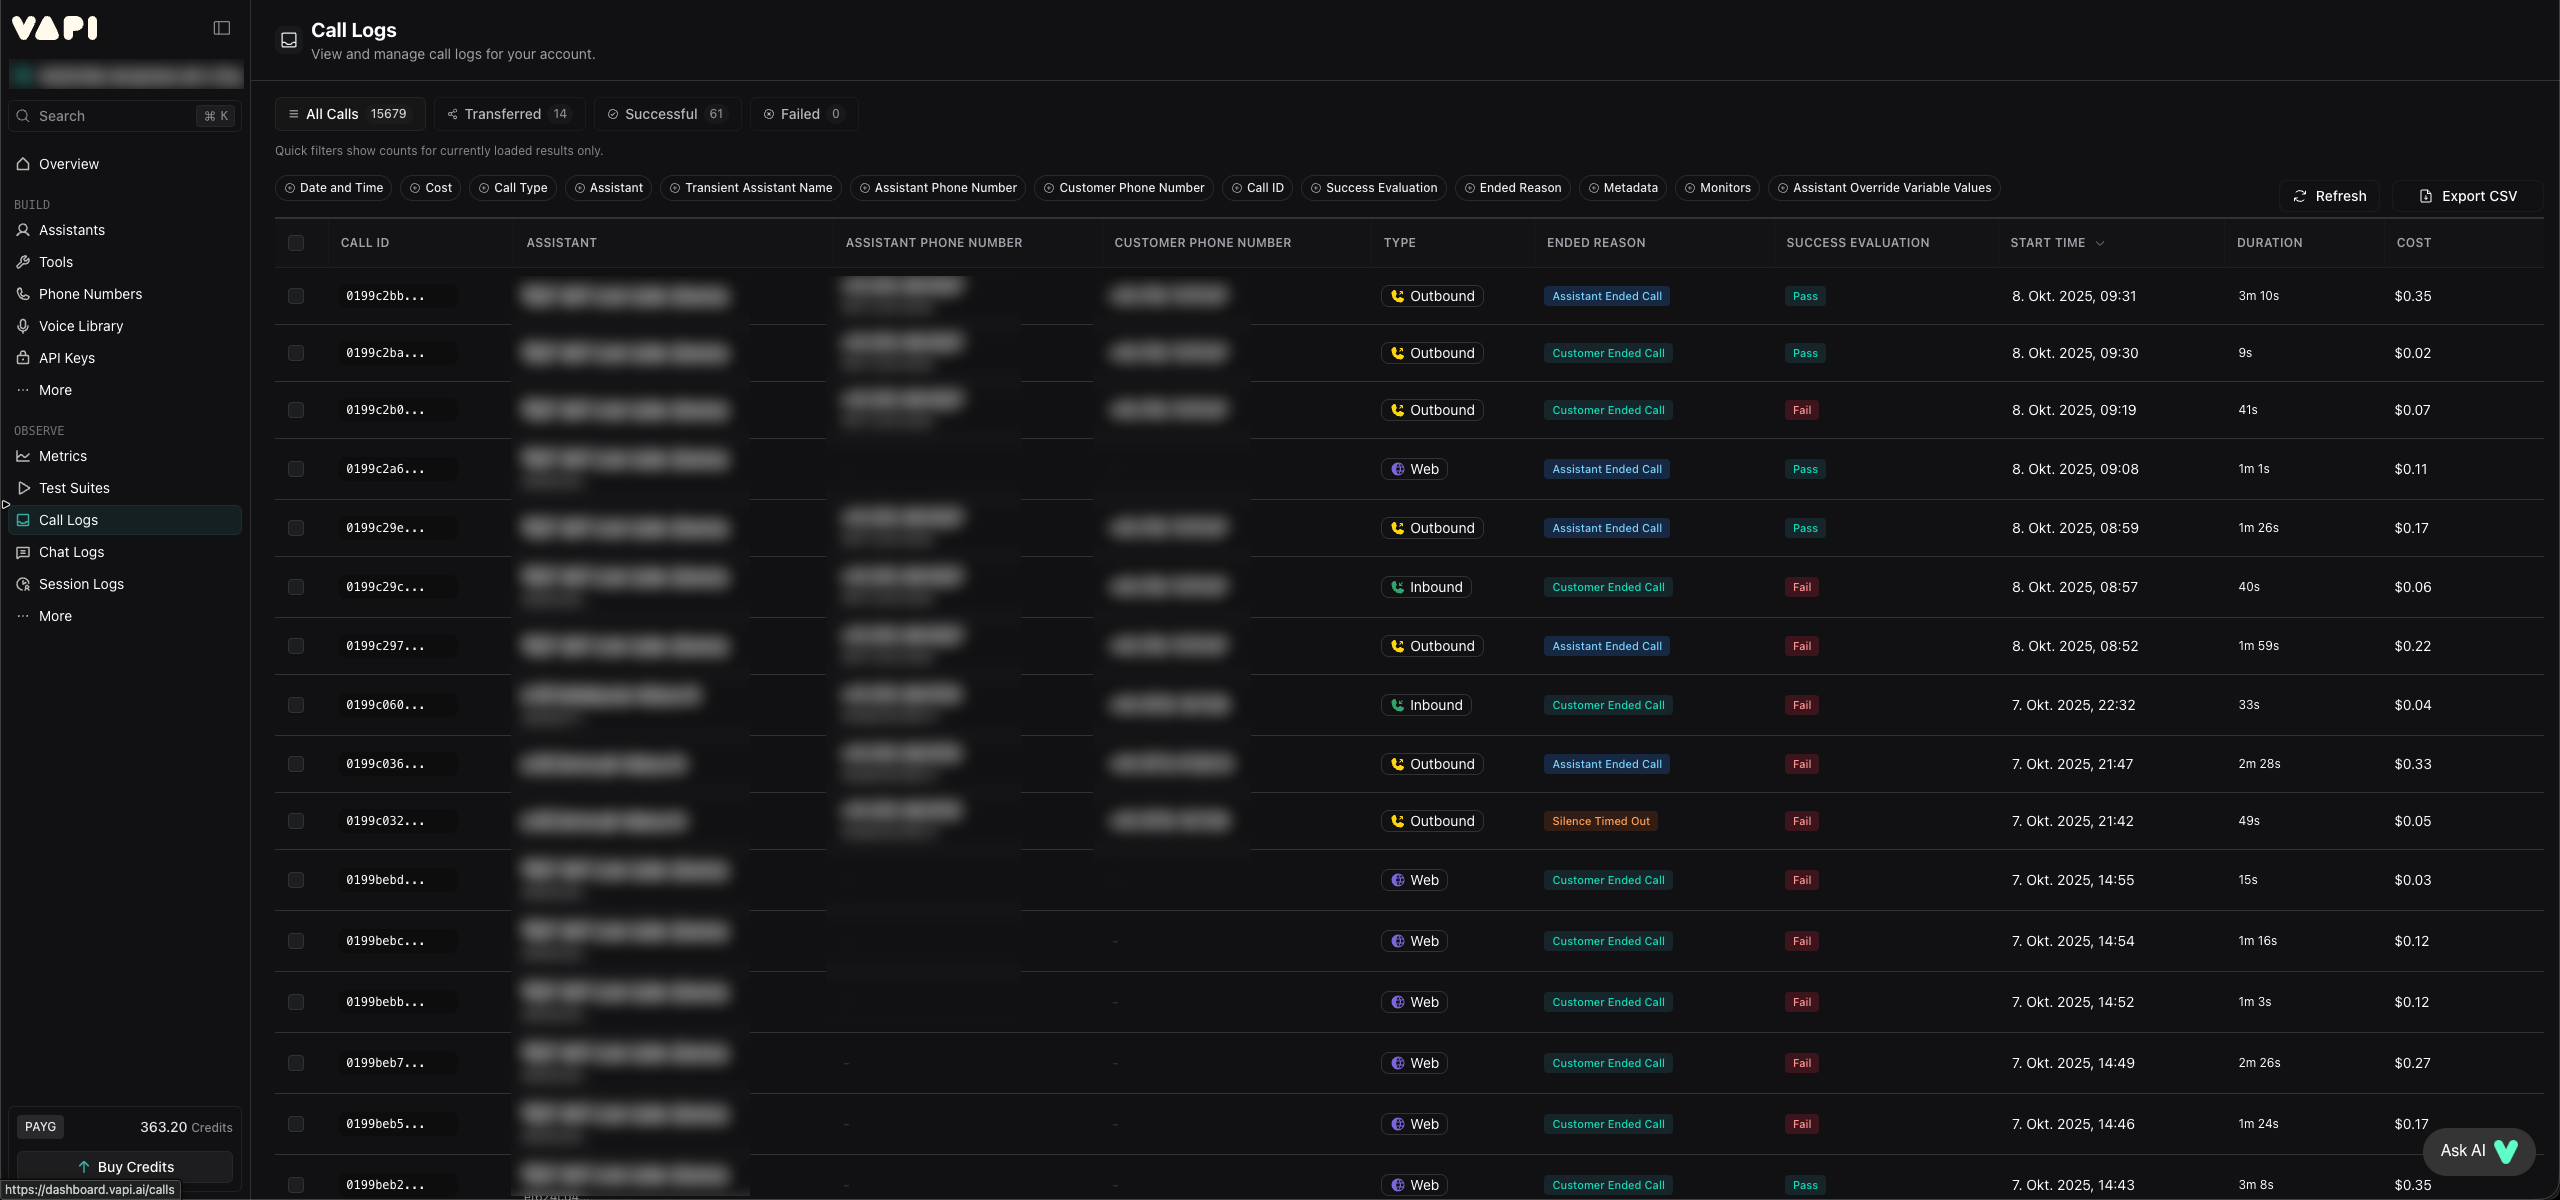Open the Ask AI floating widget

2478,1151
